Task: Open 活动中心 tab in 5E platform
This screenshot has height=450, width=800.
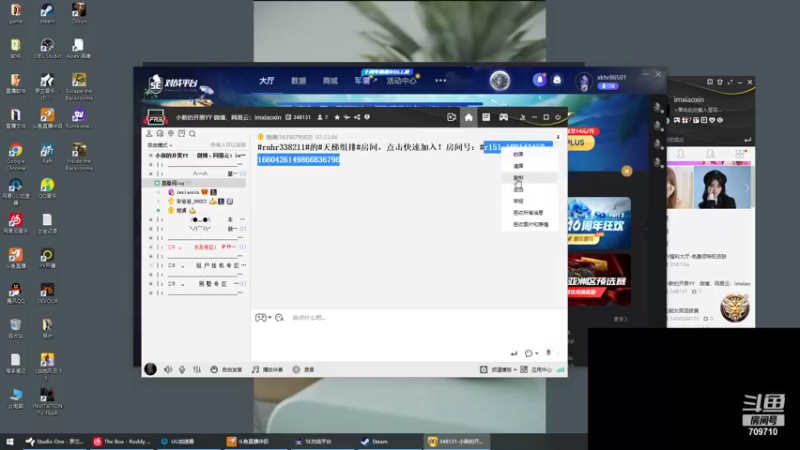Action: tap(402, 81)
